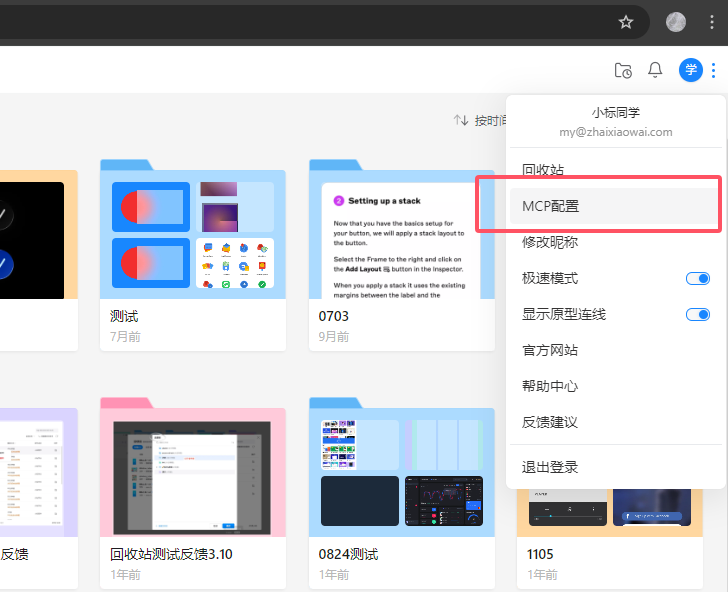Click the blue user avatar icon
Screen dimensions: 728x592
[690, 70]
